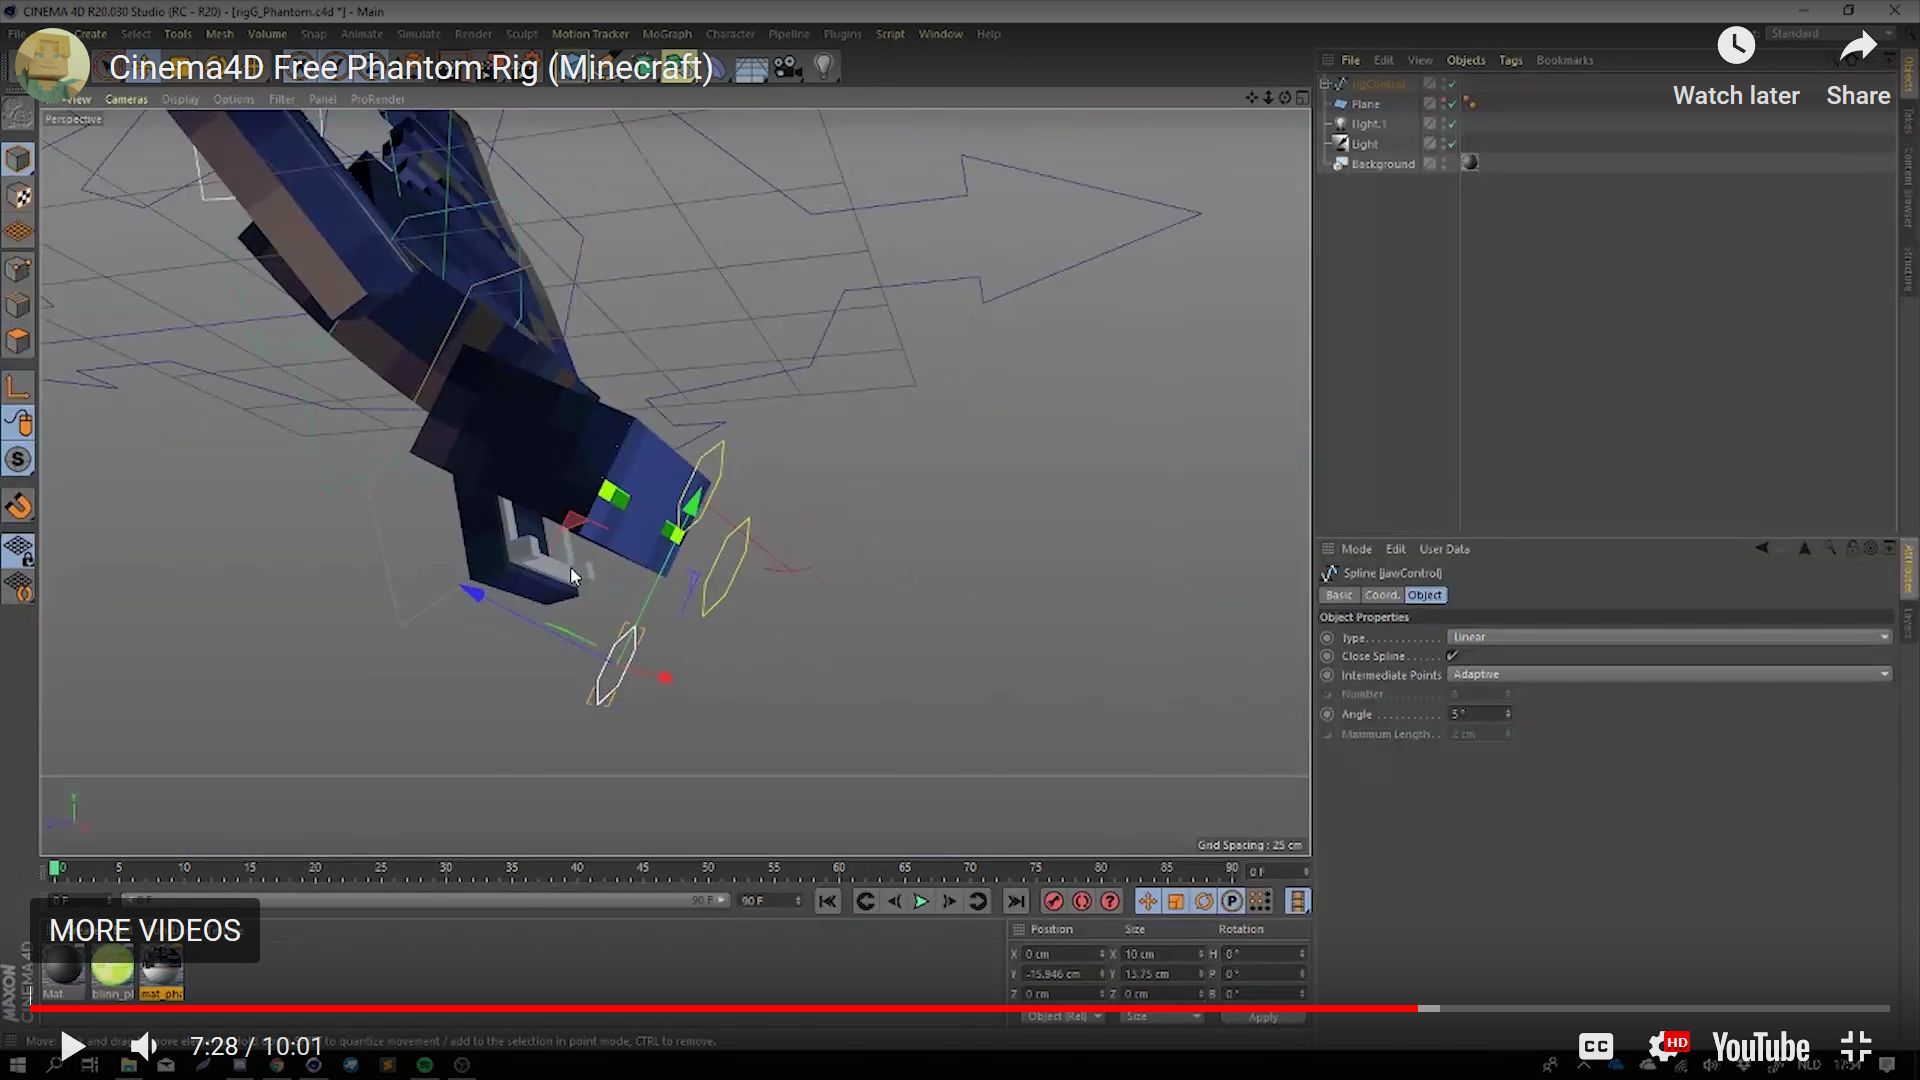Go to start of animation

tap(827, 902)
